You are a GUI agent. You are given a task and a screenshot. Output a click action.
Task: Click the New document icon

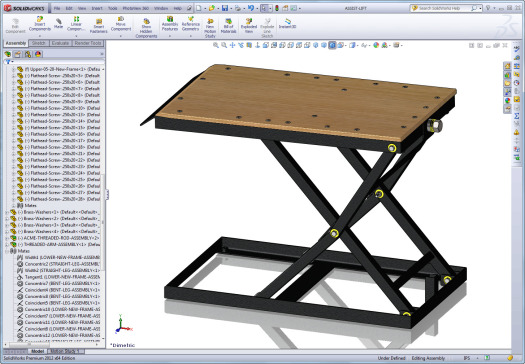199,8
